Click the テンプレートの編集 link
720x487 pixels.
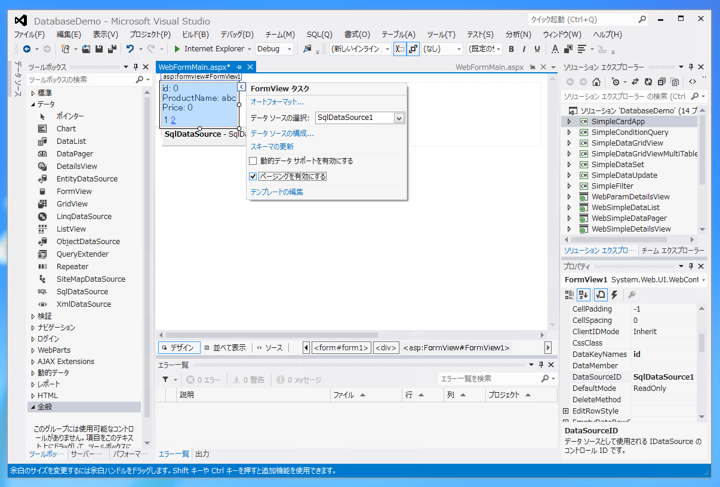click(276, 192)
